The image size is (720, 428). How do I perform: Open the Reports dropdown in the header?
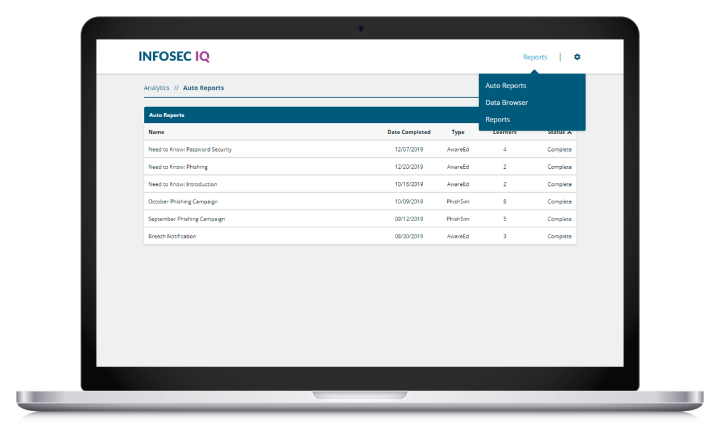(x=535, y=57)
